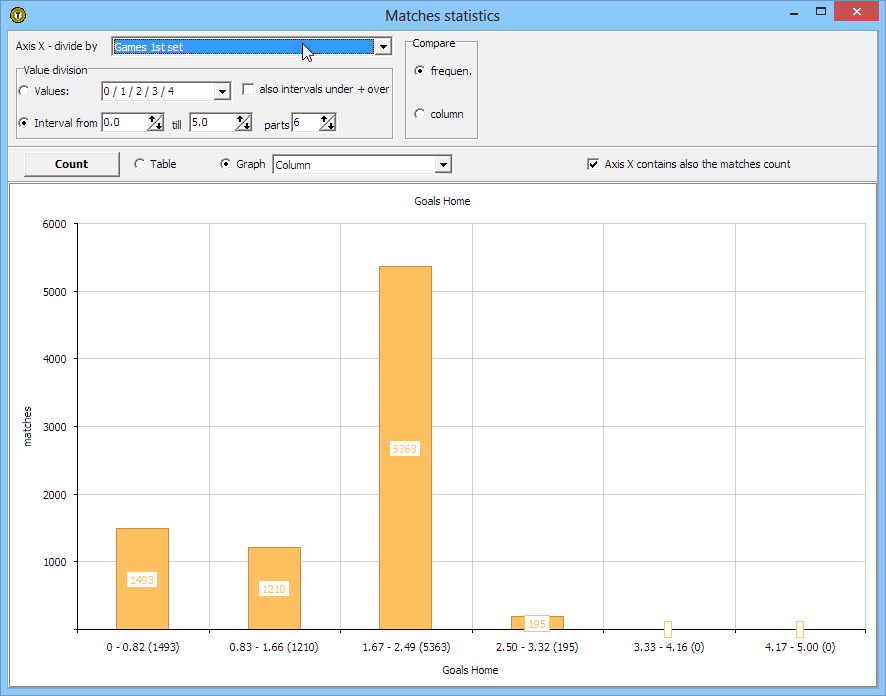This screenshot has width=886, height=696.
Task: Uncheck Axis X contains also matches count
Action: pyautogui.click(x=593, y=164)
